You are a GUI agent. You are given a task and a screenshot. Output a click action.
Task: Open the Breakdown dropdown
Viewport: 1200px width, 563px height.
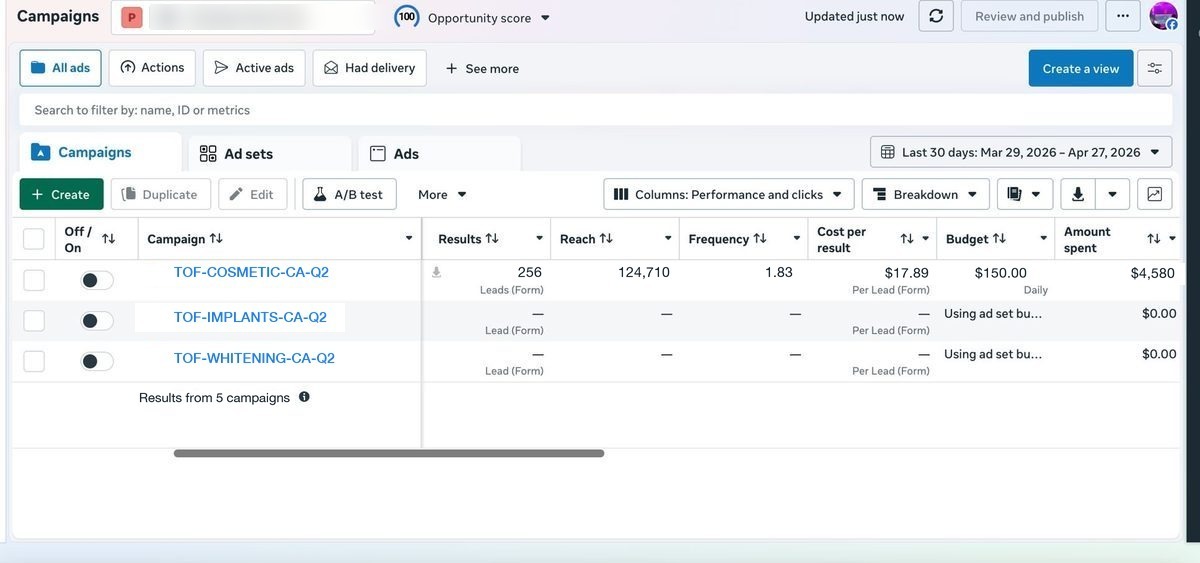926,194
